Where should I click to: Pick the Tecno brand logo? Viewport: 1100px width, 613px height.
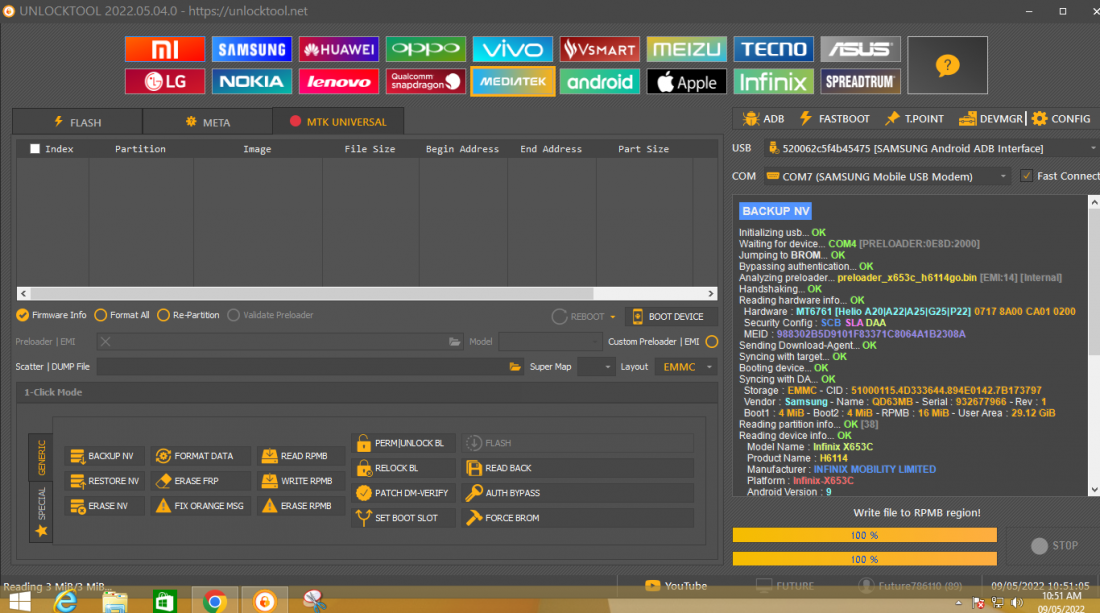pyautogui.click(x=774, y=49)
